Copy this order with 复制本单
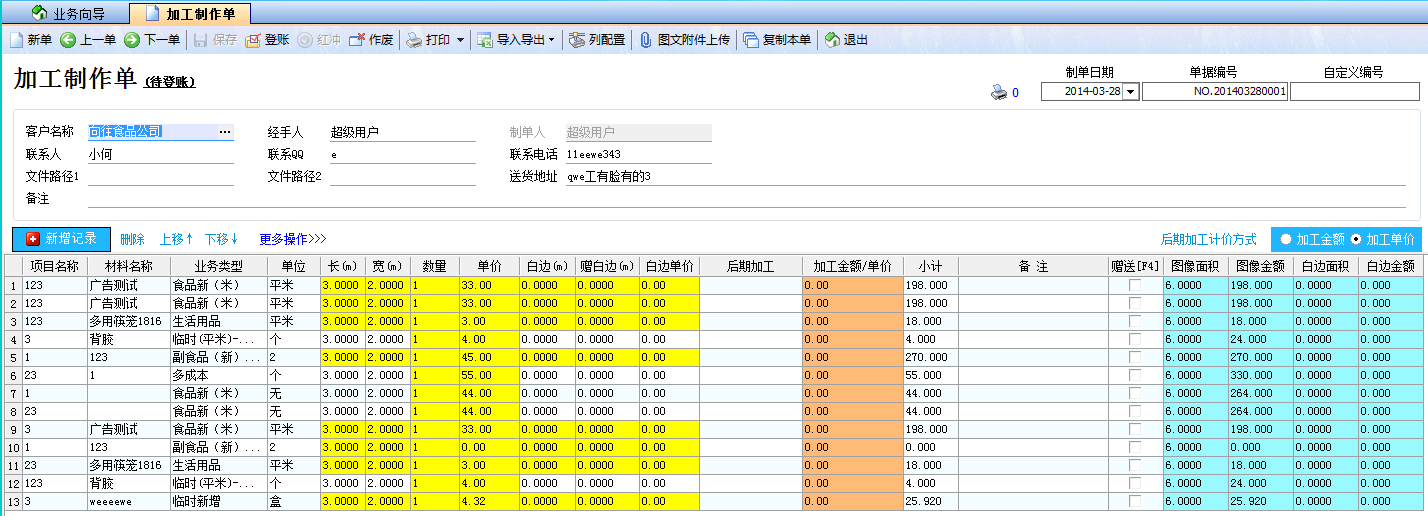 click(x=777, y=40)
